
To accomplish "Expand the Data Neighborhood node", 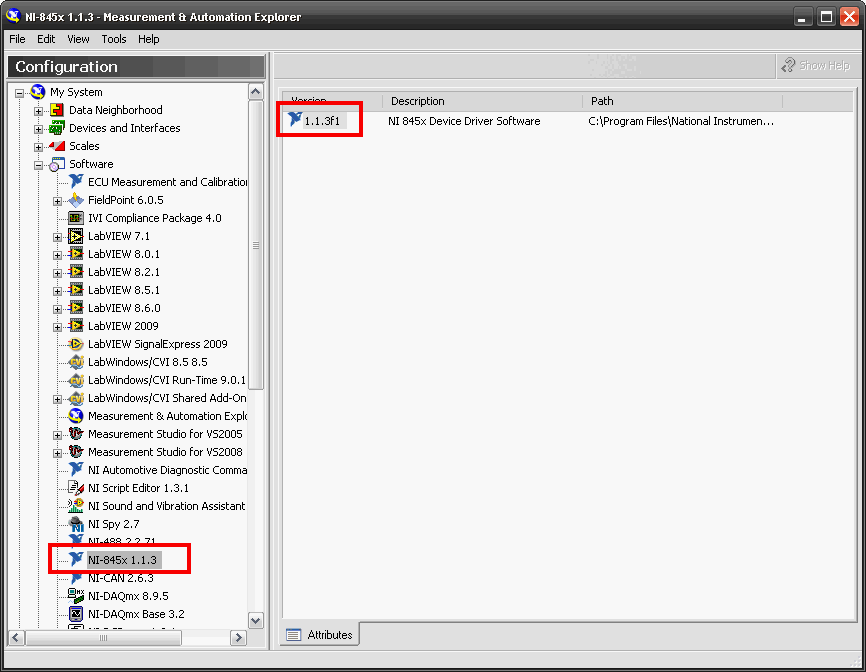I will (38, 111).
